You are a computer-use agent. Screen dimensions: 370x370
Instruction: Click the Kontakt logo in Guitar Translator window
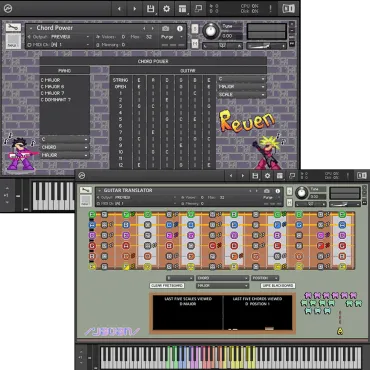[81, 175]
